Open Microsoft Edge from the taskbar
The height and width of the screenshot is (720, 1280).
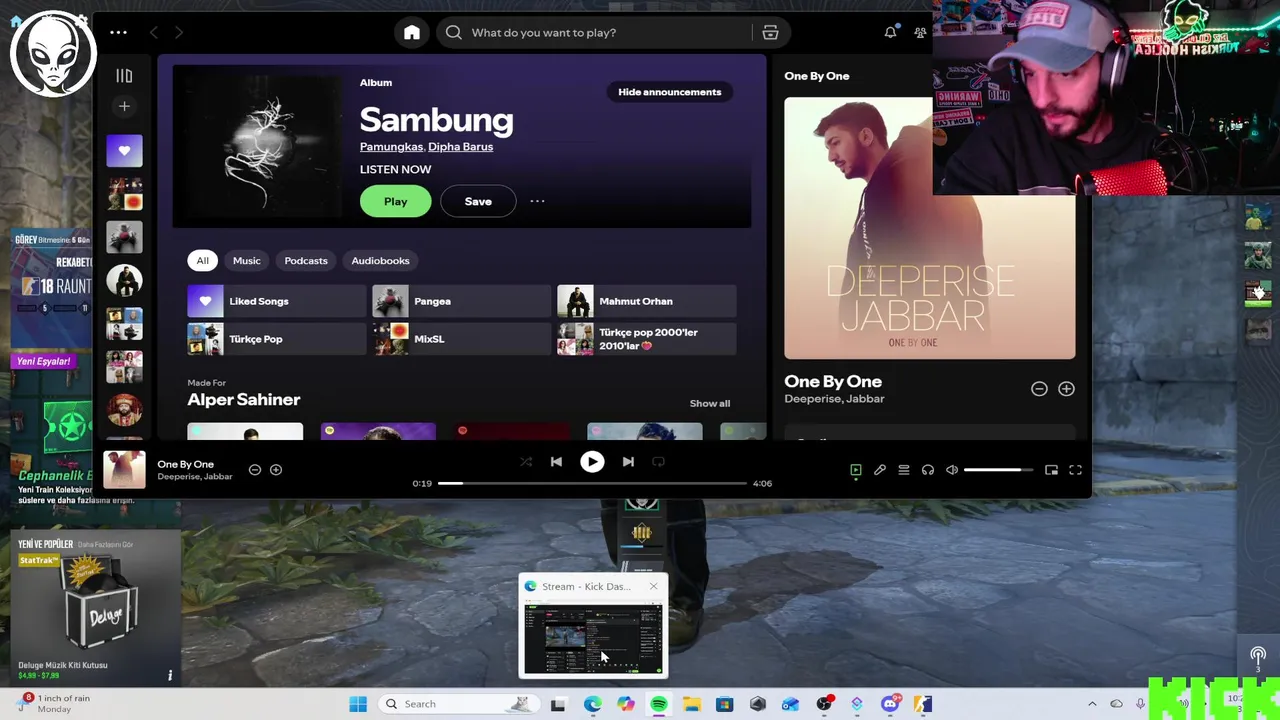(x=592, y=704)
